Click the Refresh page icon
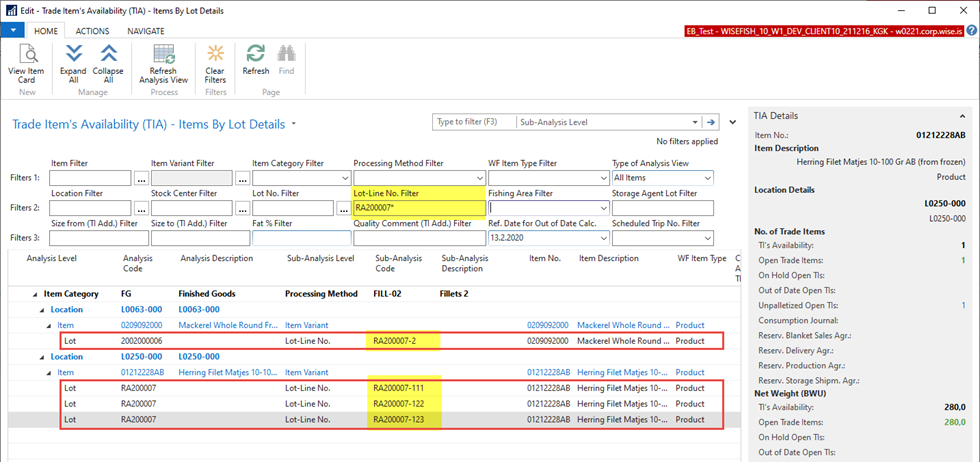 256,55
